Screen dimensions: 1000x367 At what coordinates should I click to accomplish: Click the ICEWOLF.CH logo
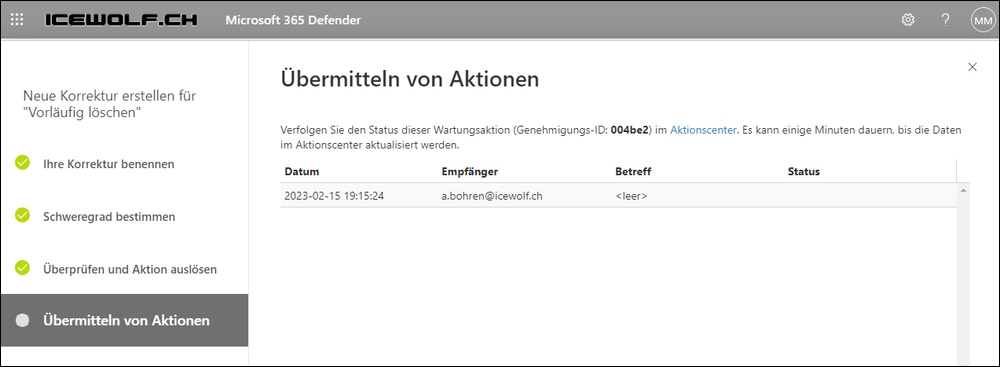click(x=121, y=20)
